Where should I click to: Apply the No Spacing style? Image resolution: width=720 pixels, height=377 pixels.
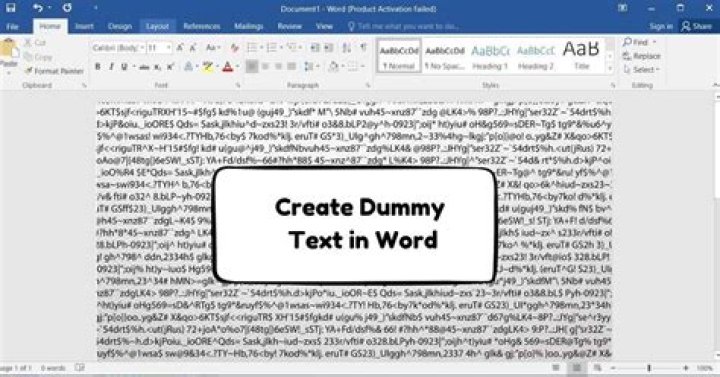pos(444,56)
